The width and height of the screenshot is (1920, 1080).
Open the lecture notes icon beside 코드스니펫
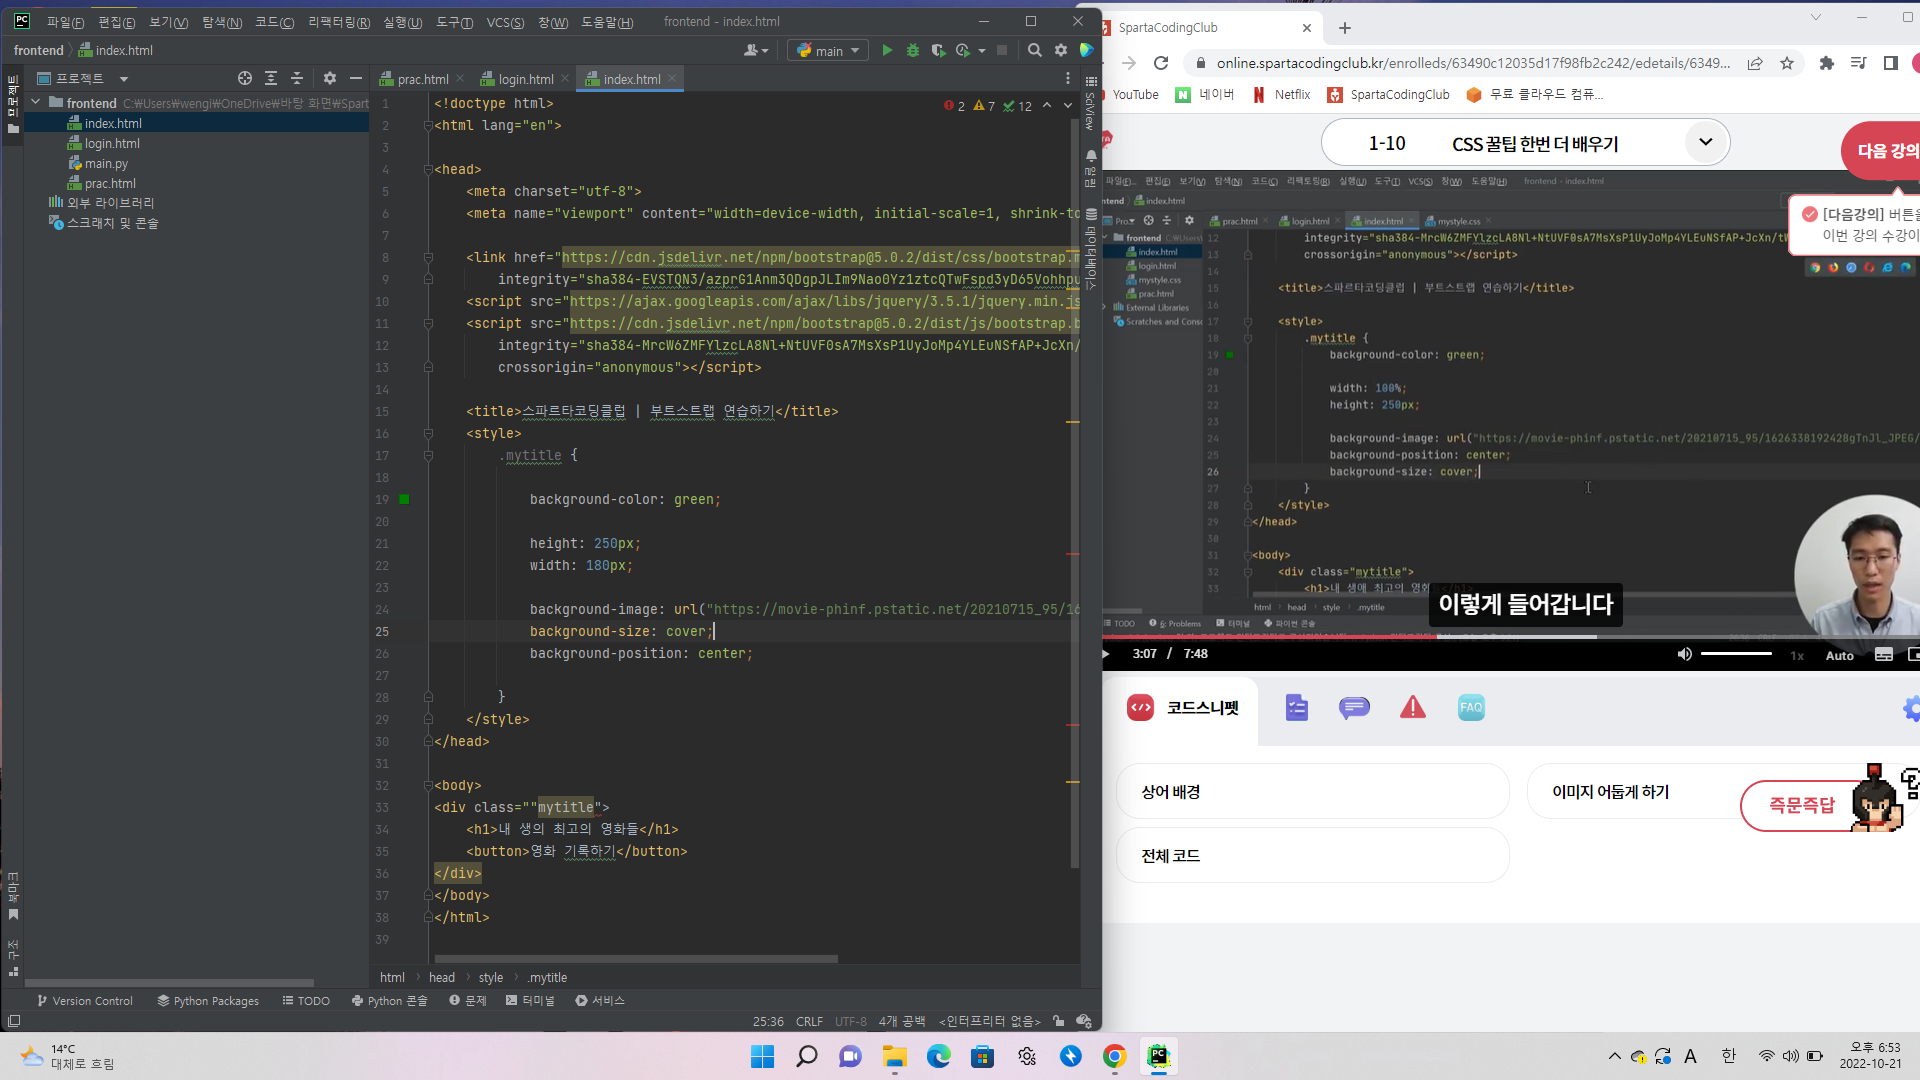(x=1297, y=708)
